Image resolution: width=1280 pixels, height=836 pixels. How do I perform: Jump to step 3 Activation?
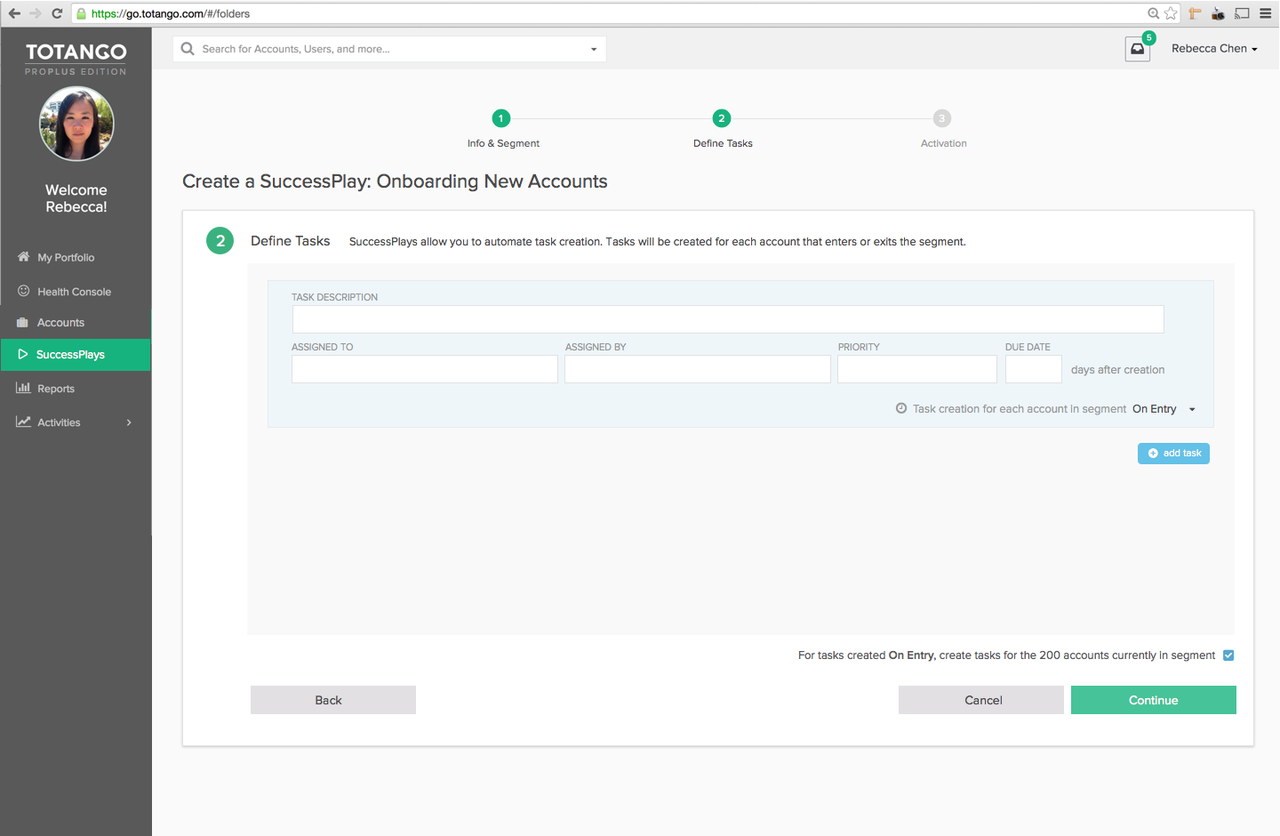(942, 119)
